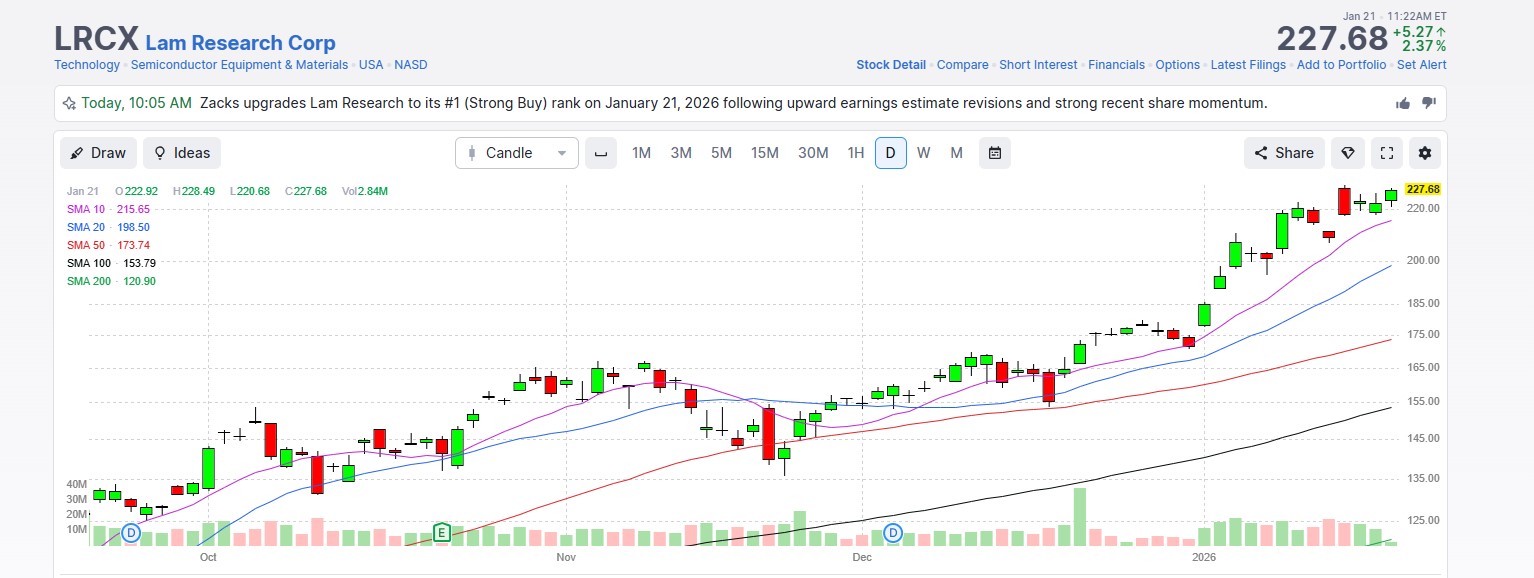Select the 1H timeframe

click(x=855, y=153)
